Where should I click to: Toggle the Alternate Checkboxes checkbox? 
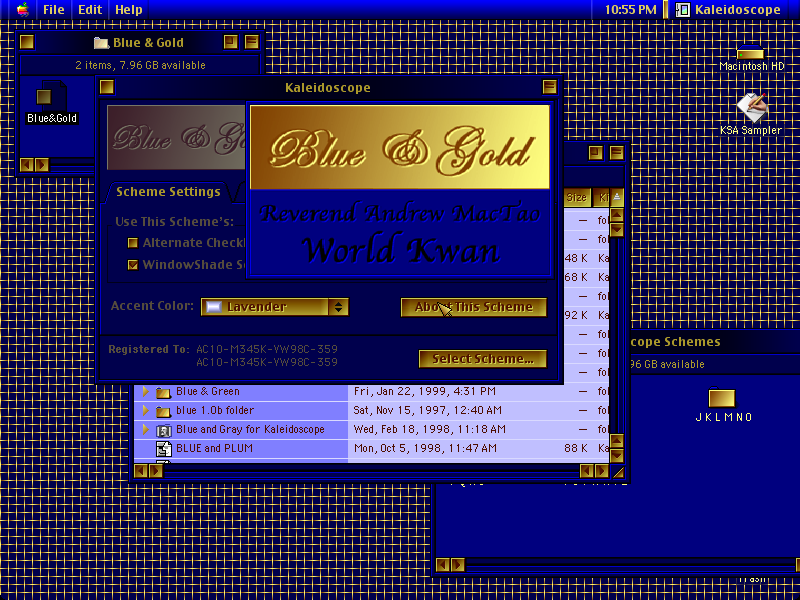[x=133, y=243]
